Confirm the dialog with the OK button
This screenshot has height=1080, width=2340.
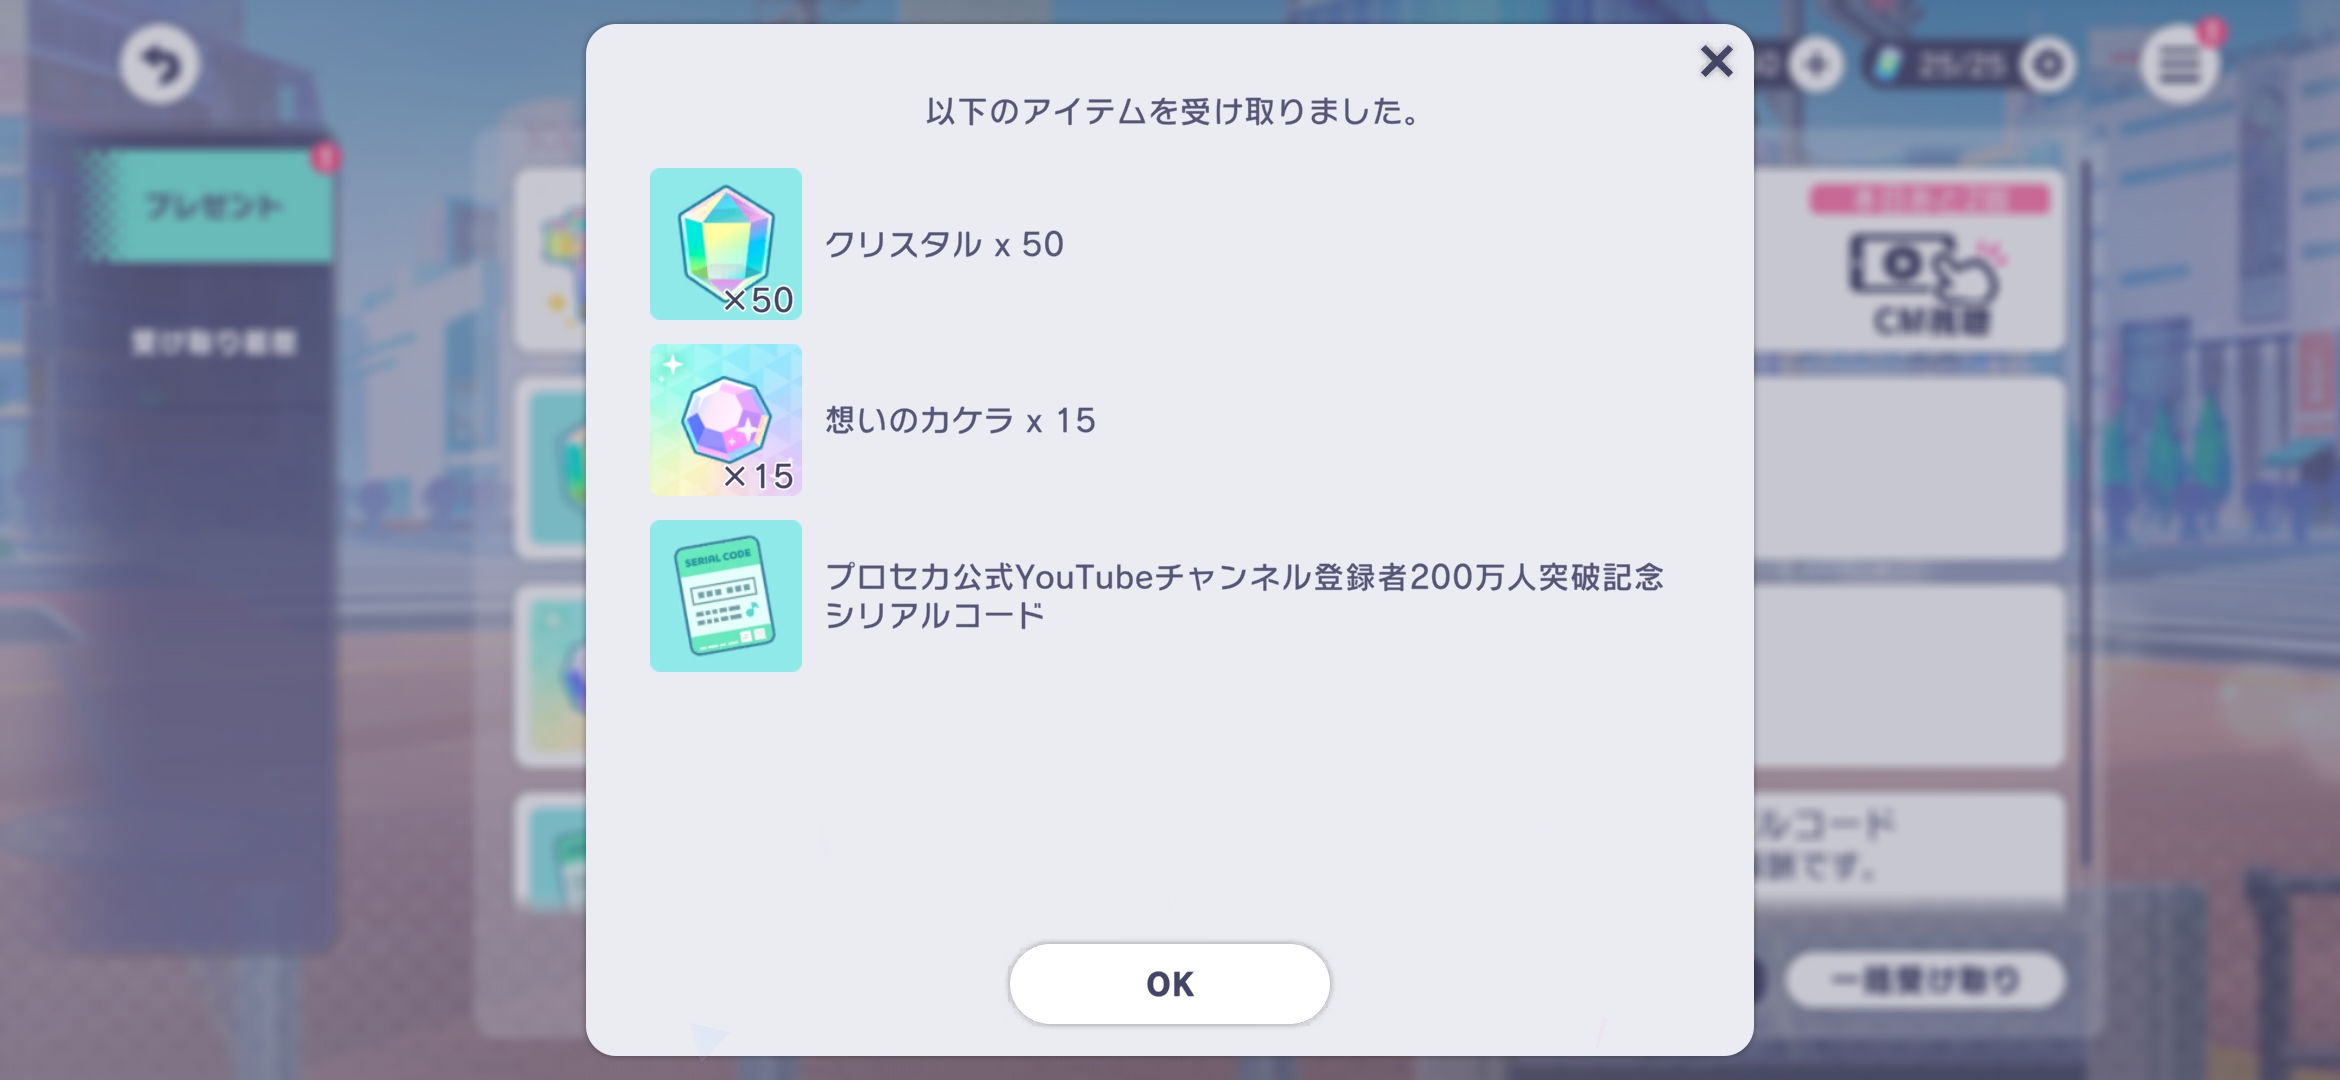click(x=1169, y=984)
